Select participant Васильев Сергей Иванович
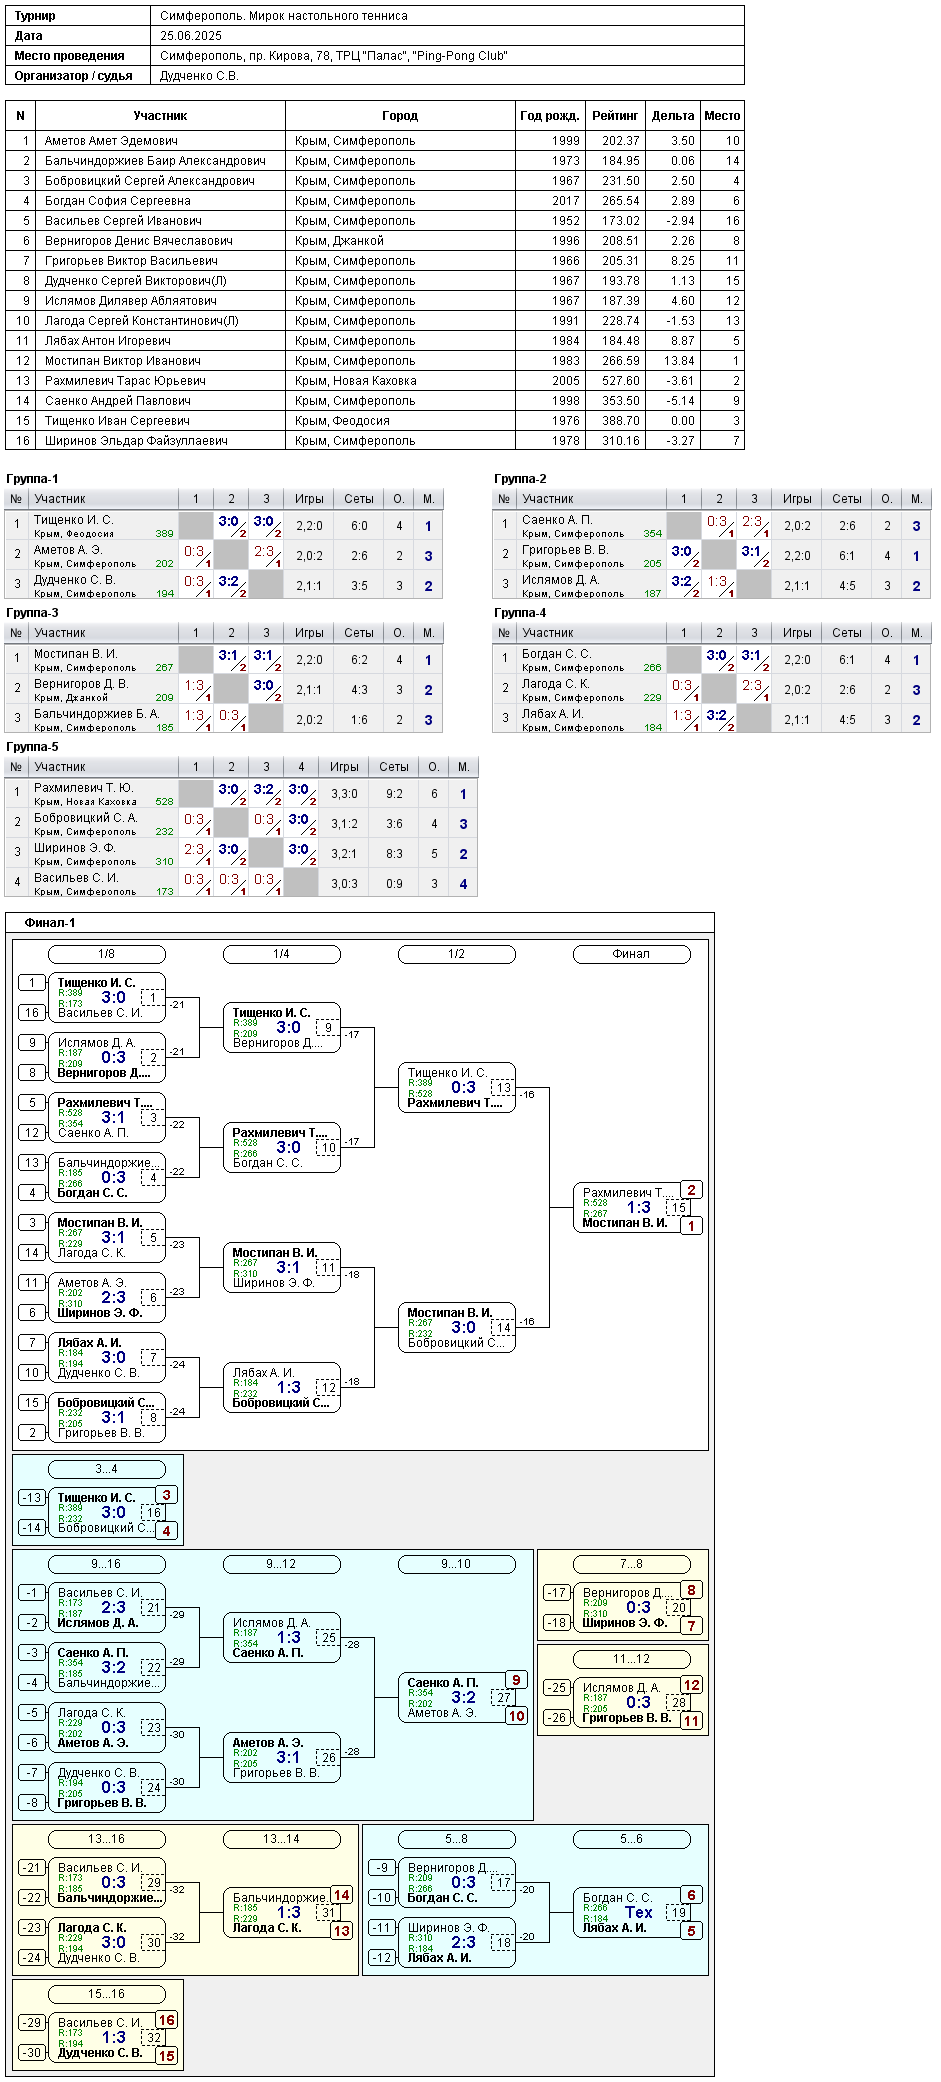 (x=123, y=221)
